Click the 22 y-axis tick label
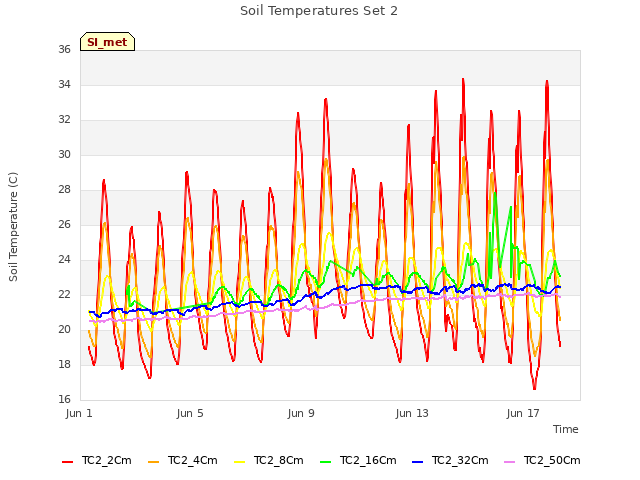 tap(64, 295)
